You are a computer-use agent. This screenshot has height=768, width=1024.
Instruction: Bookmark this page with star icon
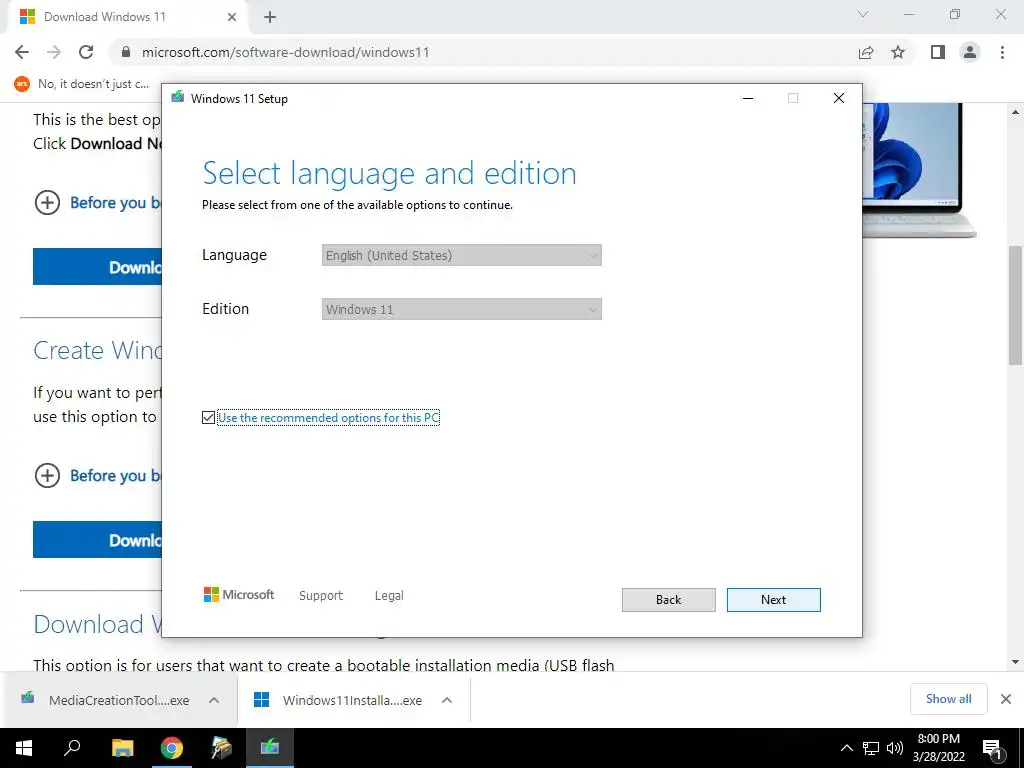[898, 52]
